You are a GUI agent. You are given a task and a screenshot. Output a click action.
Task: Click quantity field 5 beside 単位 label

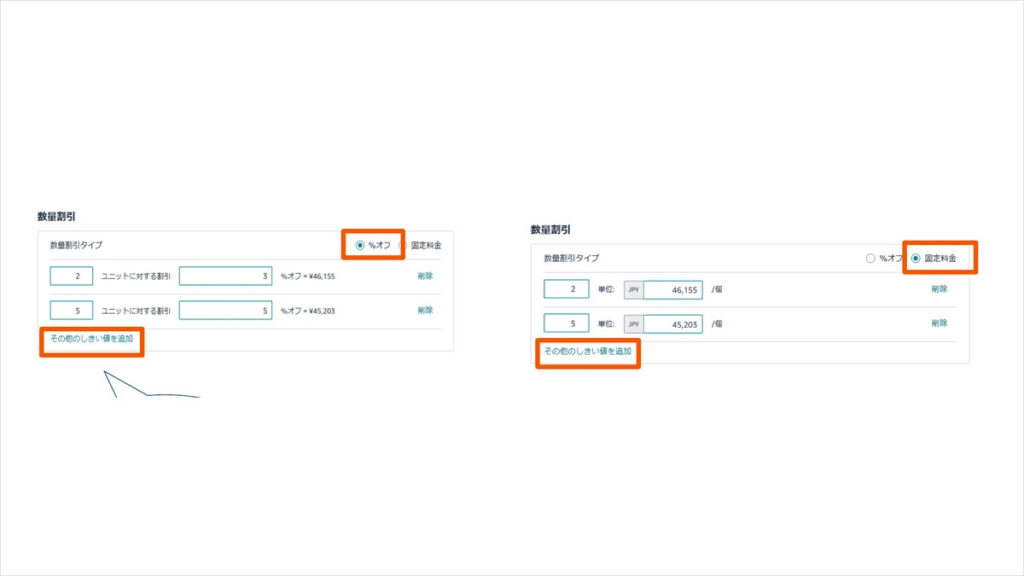[566, 323]
